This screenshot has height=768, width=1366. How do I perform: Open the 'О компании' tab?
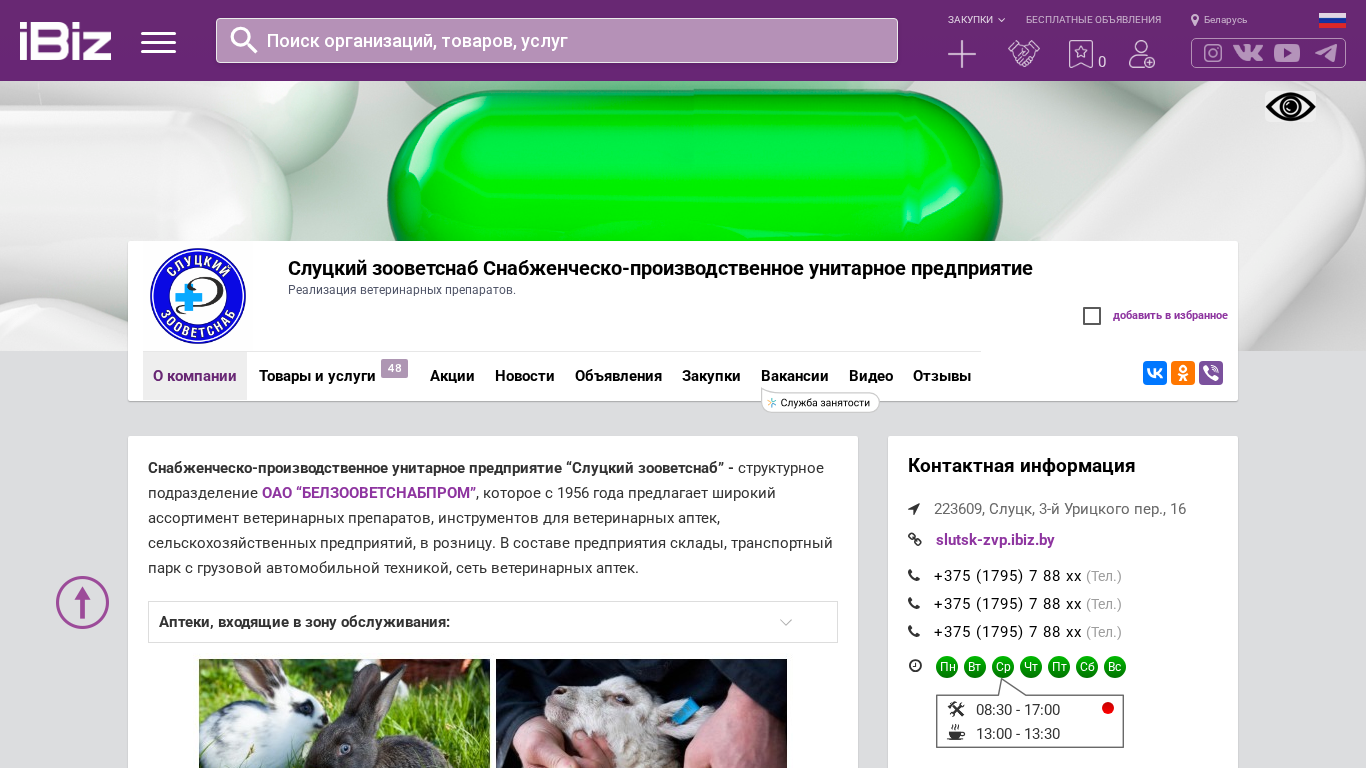195,376
